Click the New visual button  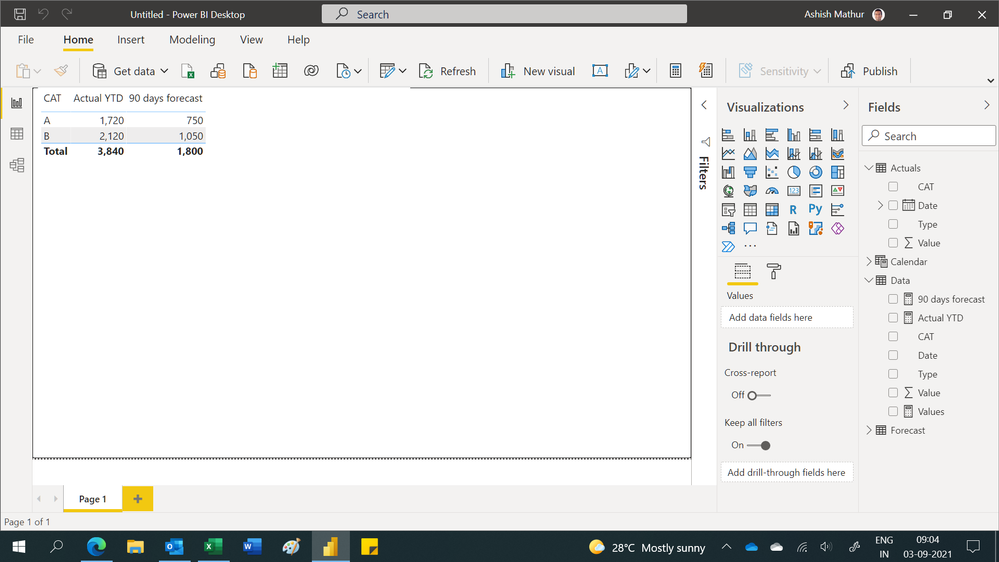point(538,71)
